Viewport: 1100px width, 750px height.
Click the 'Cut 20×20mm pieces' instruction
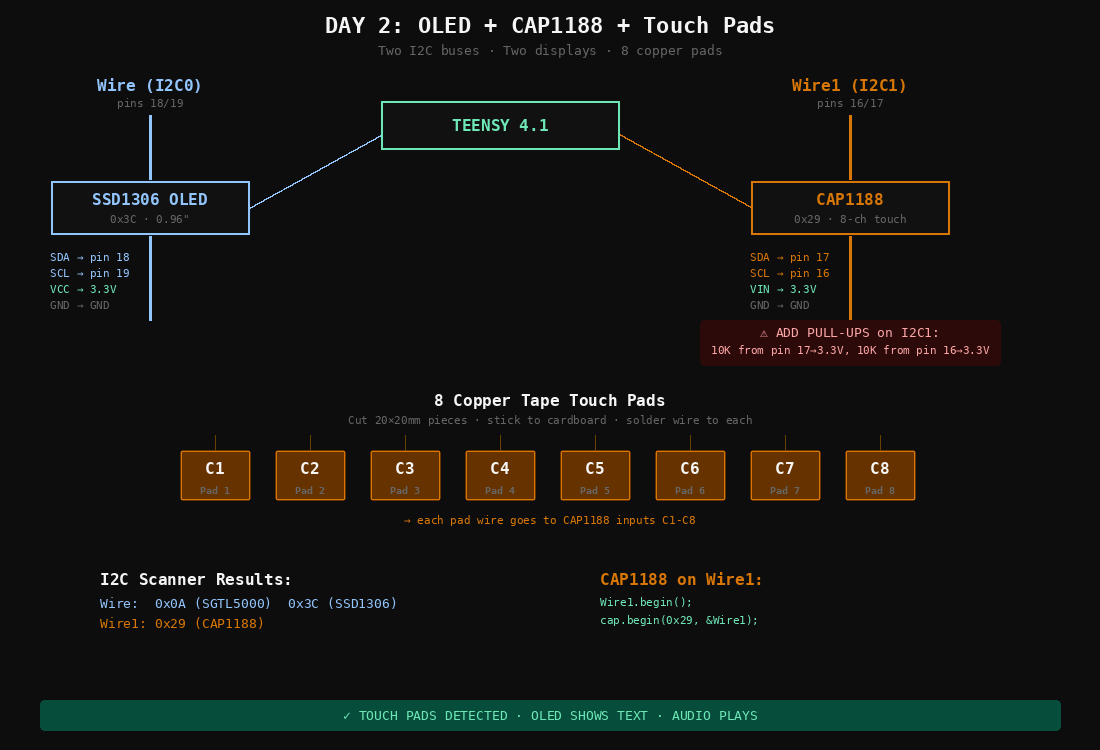coord(550,420)
